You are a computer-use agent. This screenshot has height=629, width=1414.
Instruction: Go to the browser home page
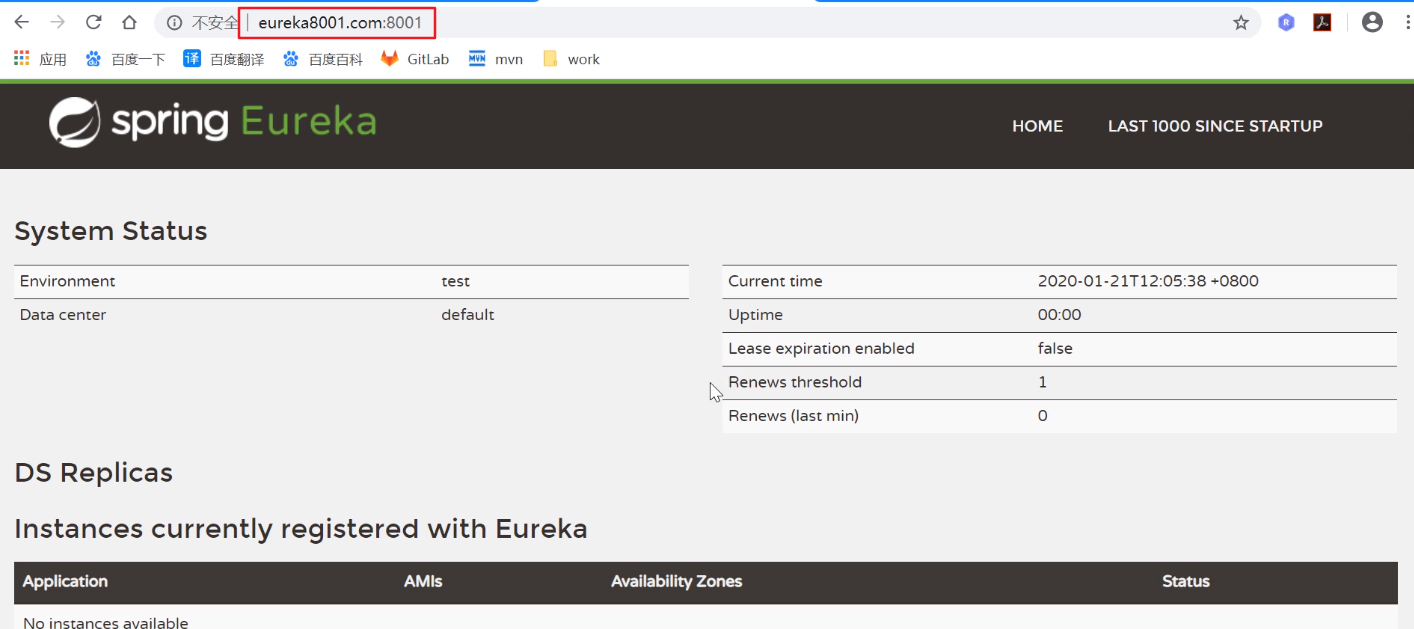click(129, 22)
